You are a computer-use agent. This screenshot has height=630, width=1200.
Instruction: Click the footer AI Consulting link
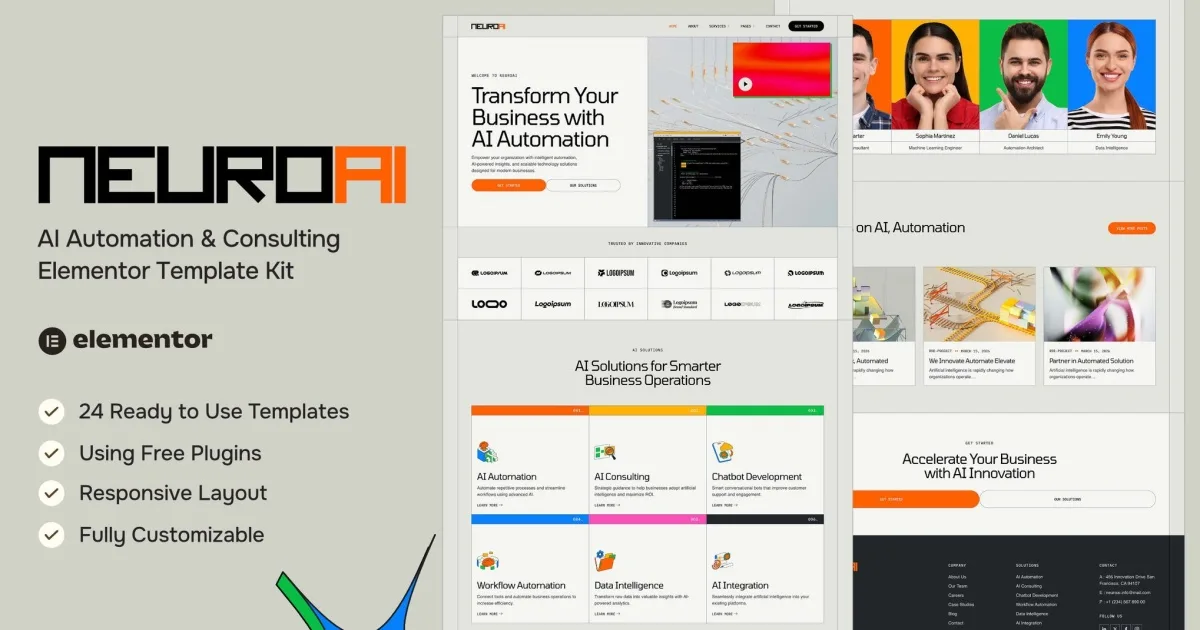coord(1029,586)
